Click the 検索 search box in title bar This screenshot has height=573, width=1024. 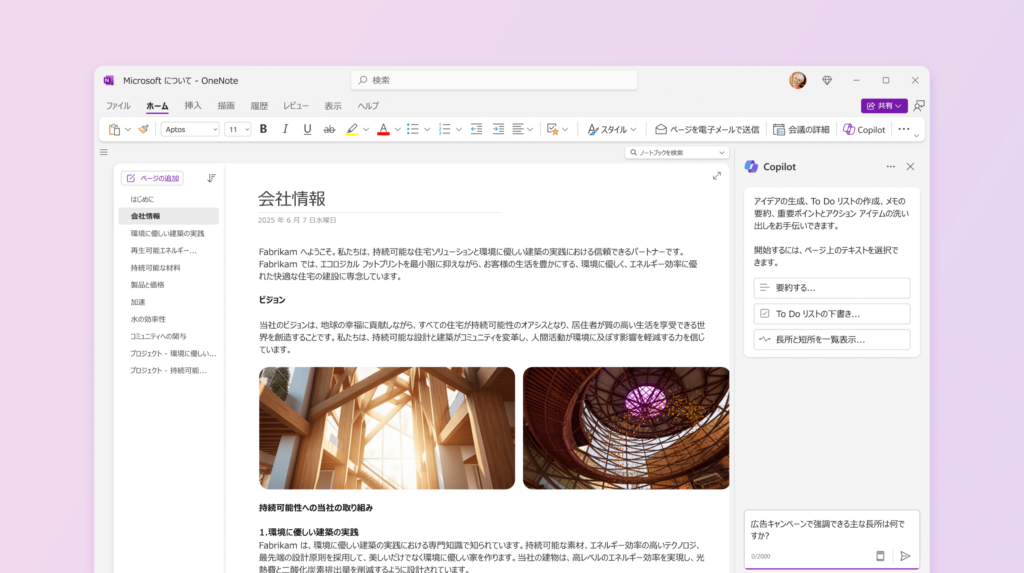494,80
